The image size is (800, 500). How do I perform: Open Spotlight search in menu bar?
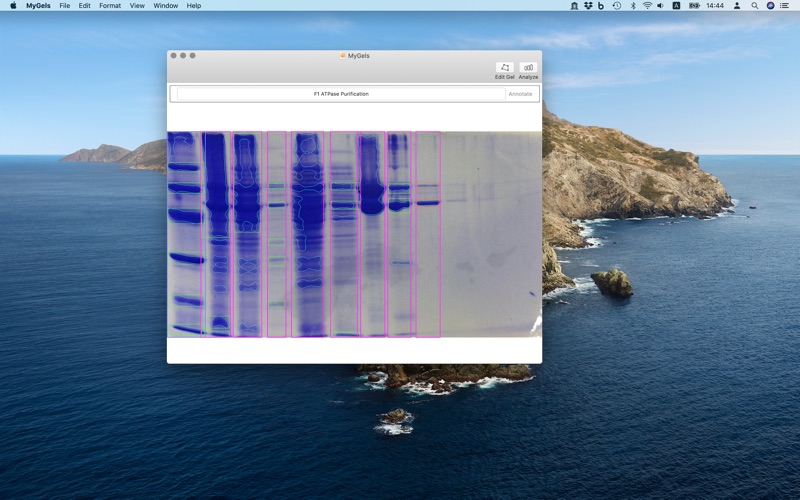tap(755, 5)
